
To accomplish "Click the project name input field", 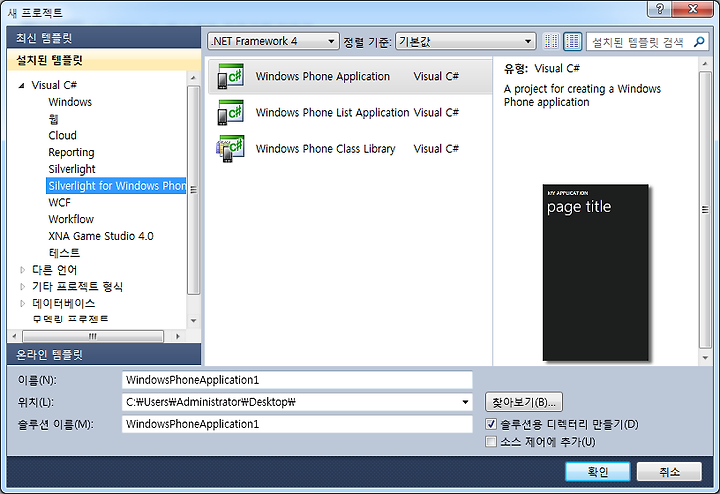I will tap(297, 380).
